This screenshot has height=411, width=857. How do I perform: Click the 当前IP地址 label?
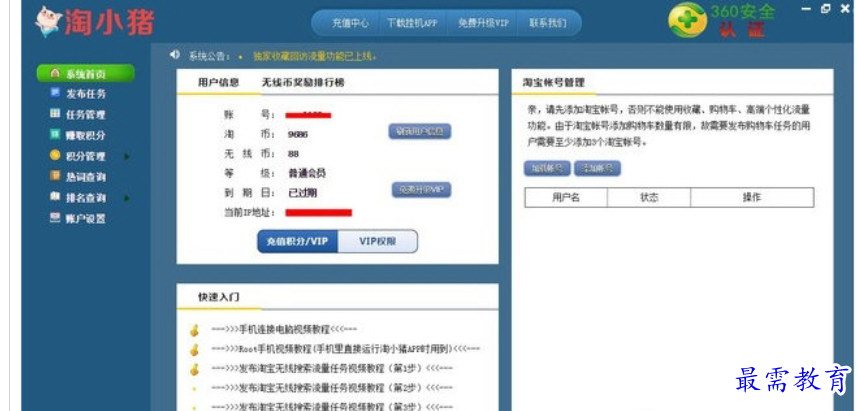click(249, 213)
